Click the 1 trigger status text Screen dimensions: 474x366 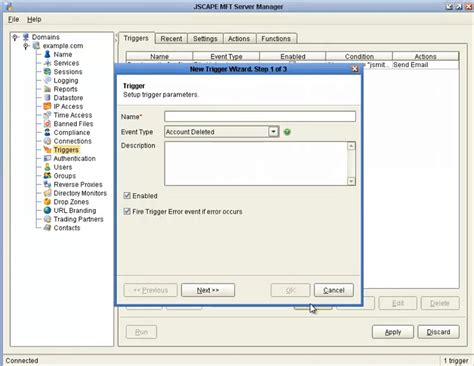pyautogui.click(x=456, y=361)
